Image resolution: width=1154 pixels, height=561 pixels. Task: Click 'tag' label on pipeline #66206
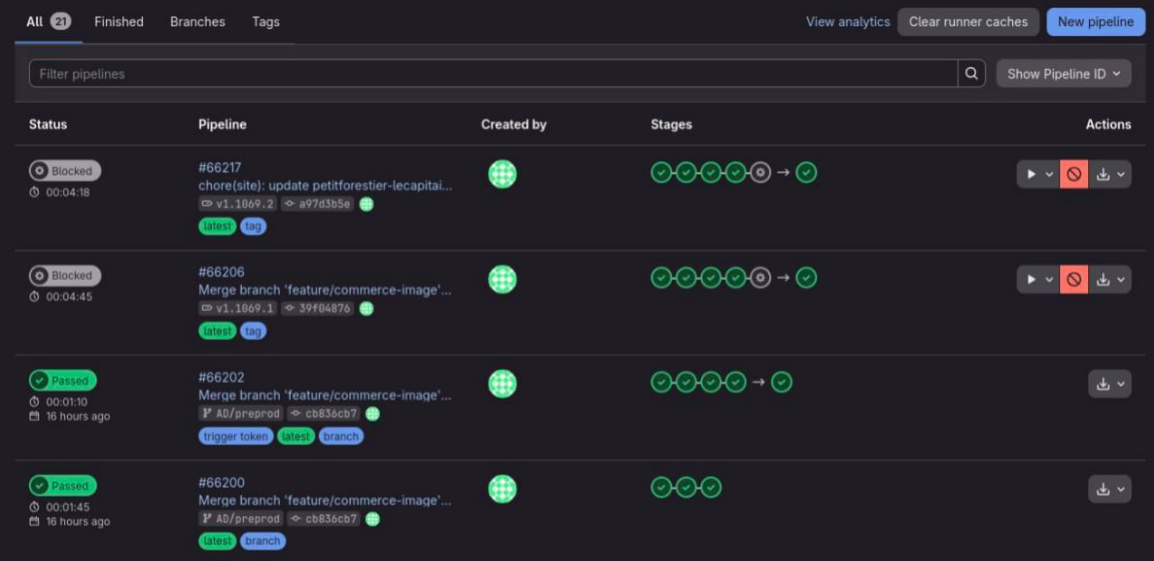pyautogui.click(x=253, y=331)
